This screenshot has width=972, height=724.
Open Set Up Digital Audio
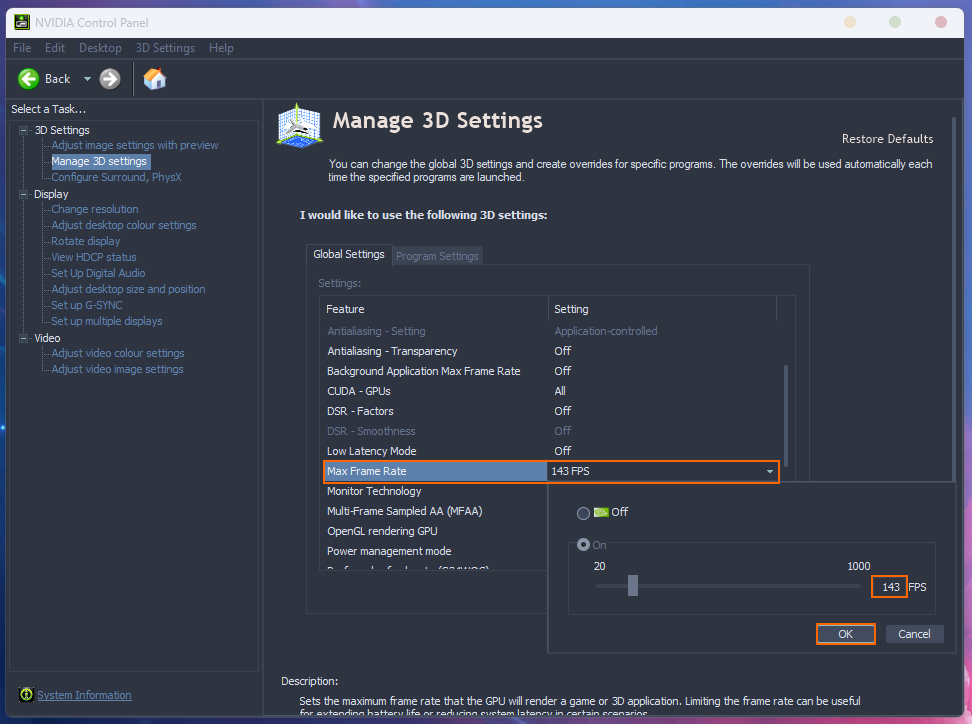(98, 273)
